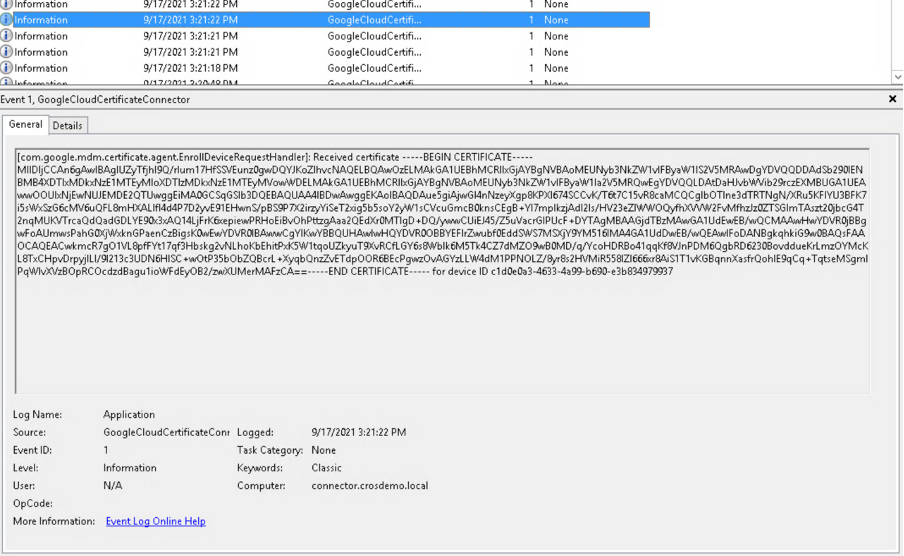Click the info icon of the topmost unselected 3:21:22 PM event
904x556 pixels.
(x=7, y=5)
